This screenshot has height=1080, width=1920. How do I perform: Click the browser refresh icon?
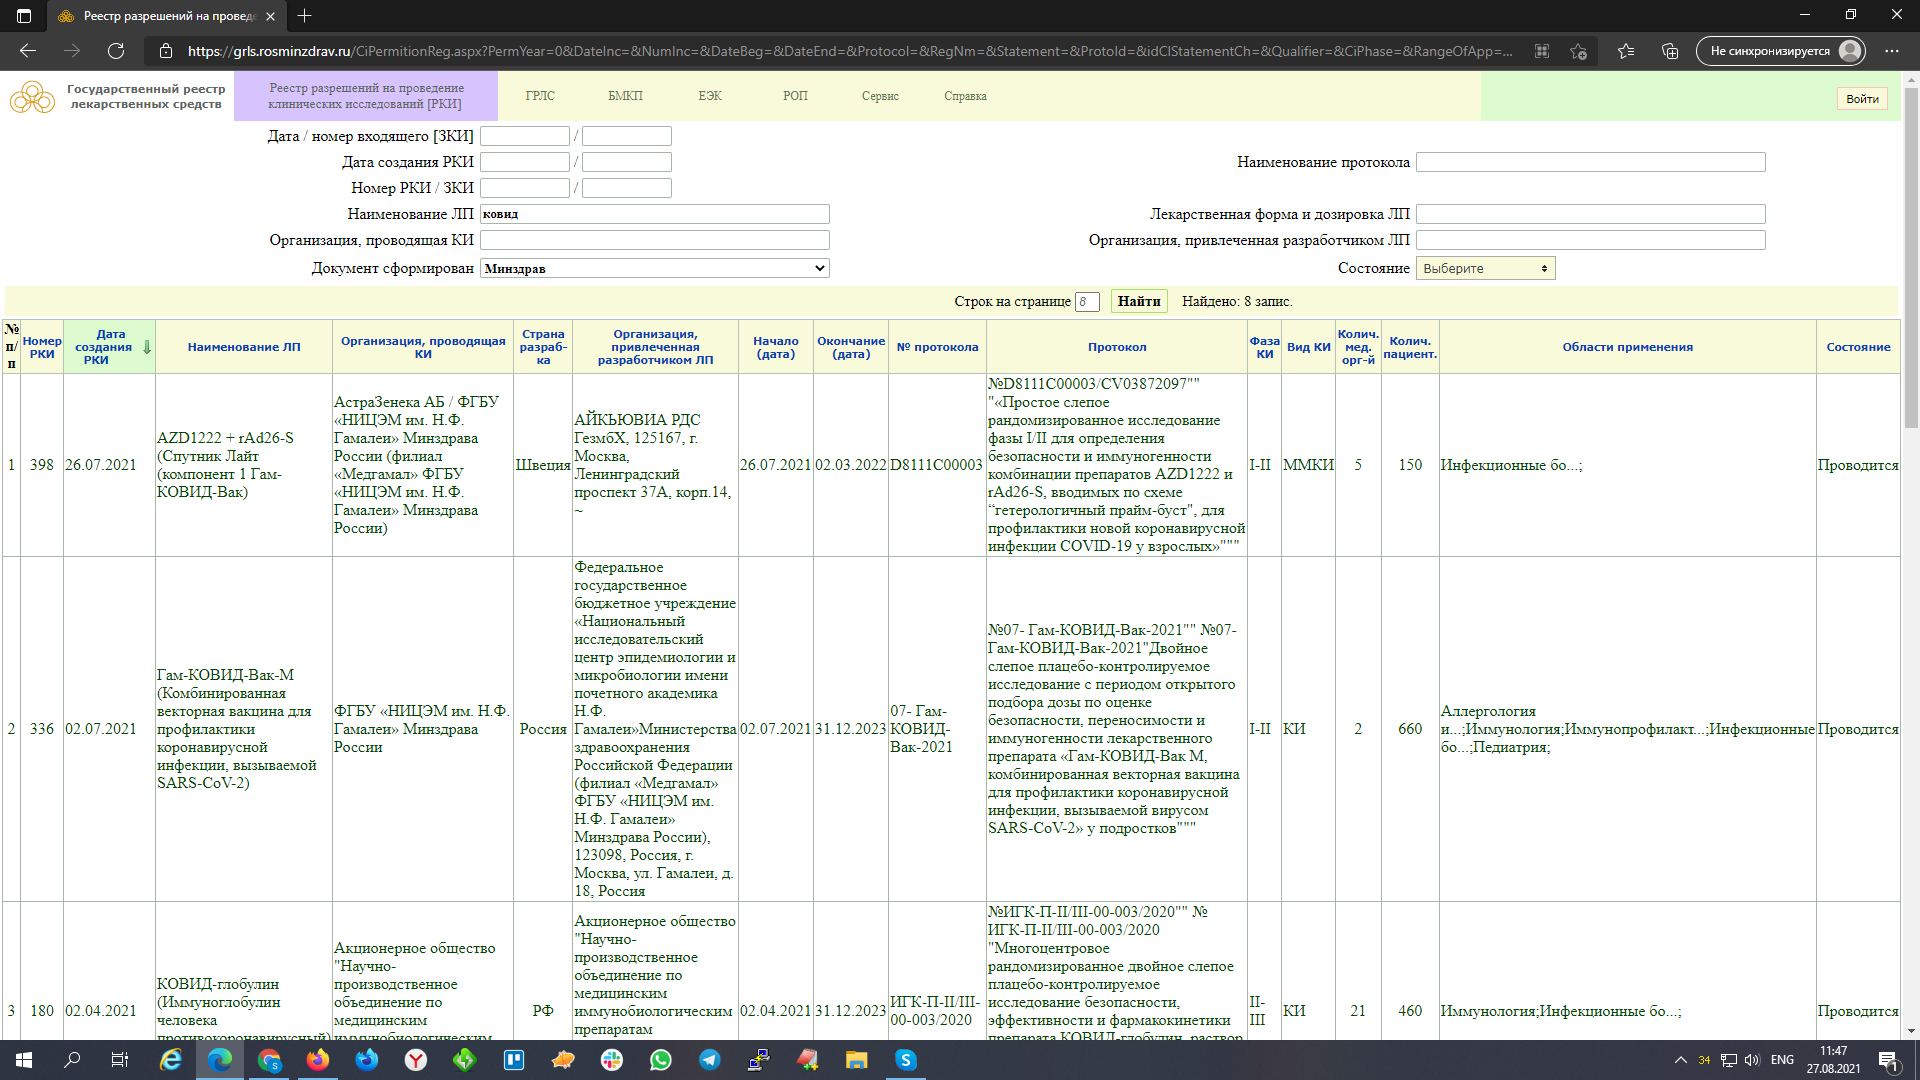tap(116, 51)
